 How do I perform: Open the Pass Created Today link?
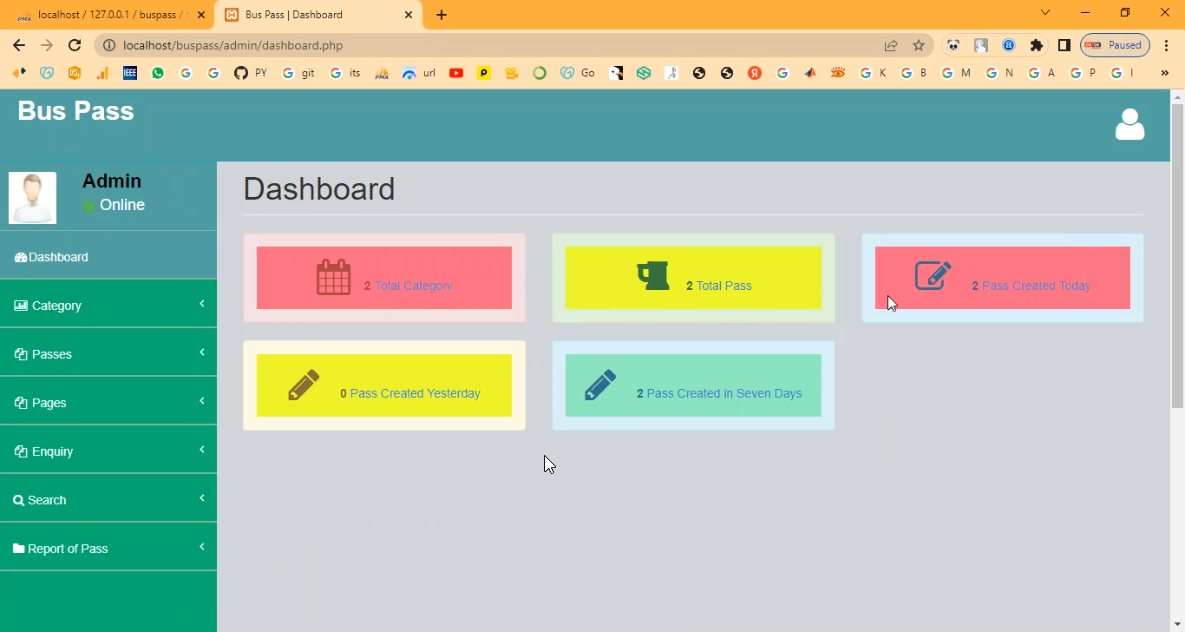coord(1036,286)
